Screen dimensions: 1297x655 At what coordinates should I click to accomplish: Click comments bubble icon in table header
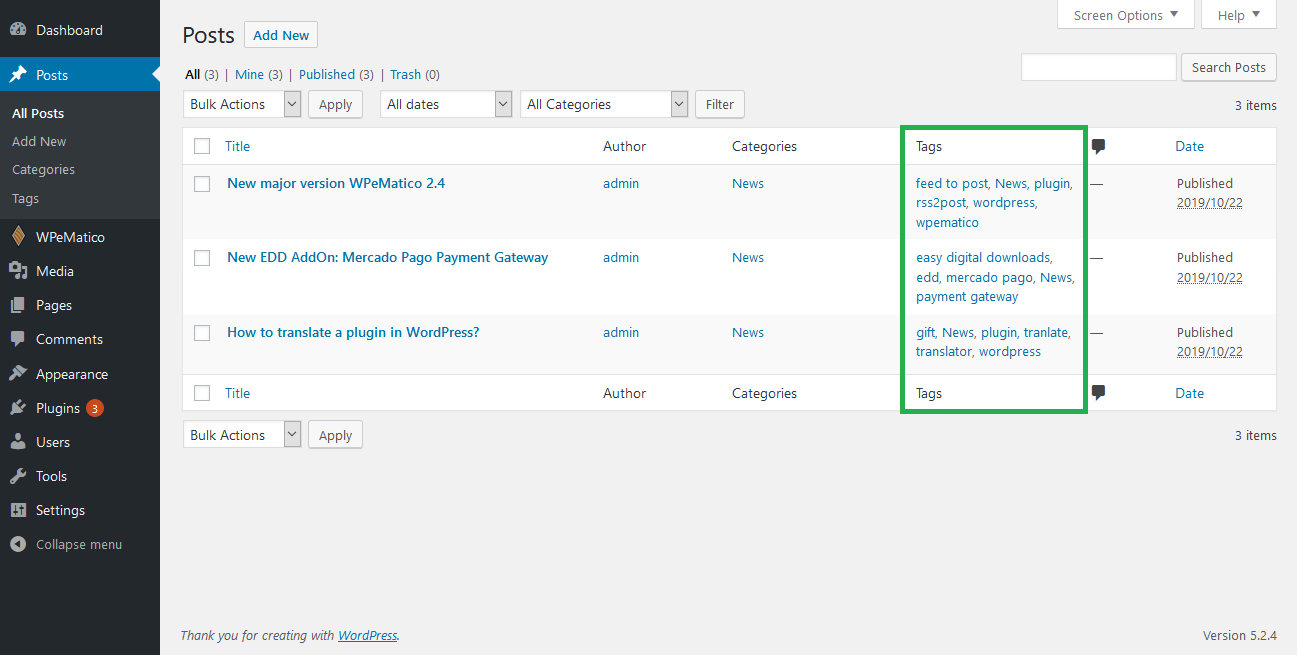click(x=1099, y=147)
